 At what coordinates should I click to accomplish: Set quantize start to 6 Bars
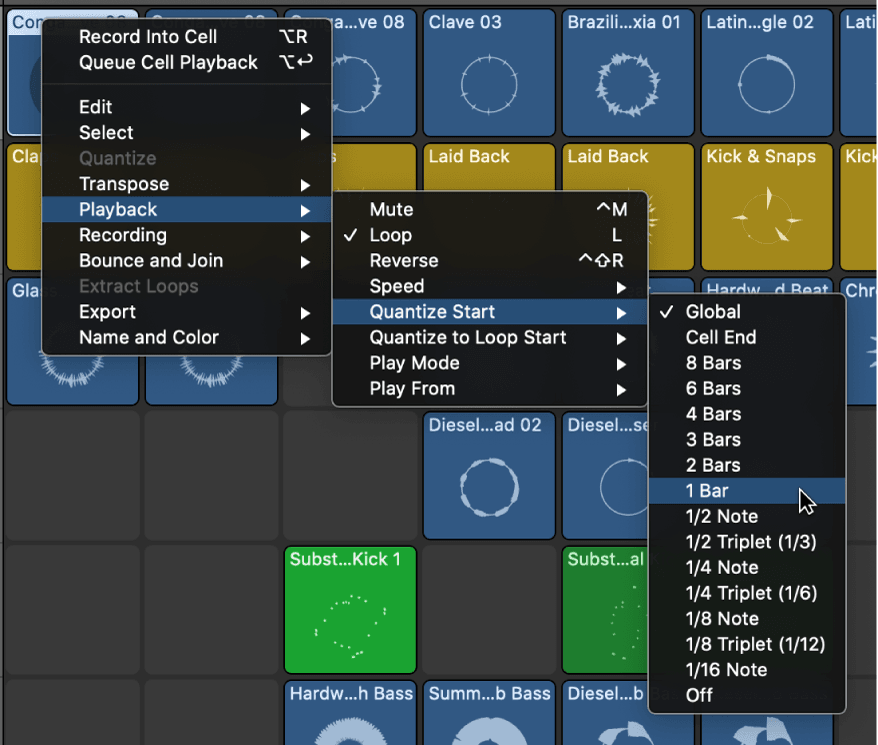tap(747, 388)
